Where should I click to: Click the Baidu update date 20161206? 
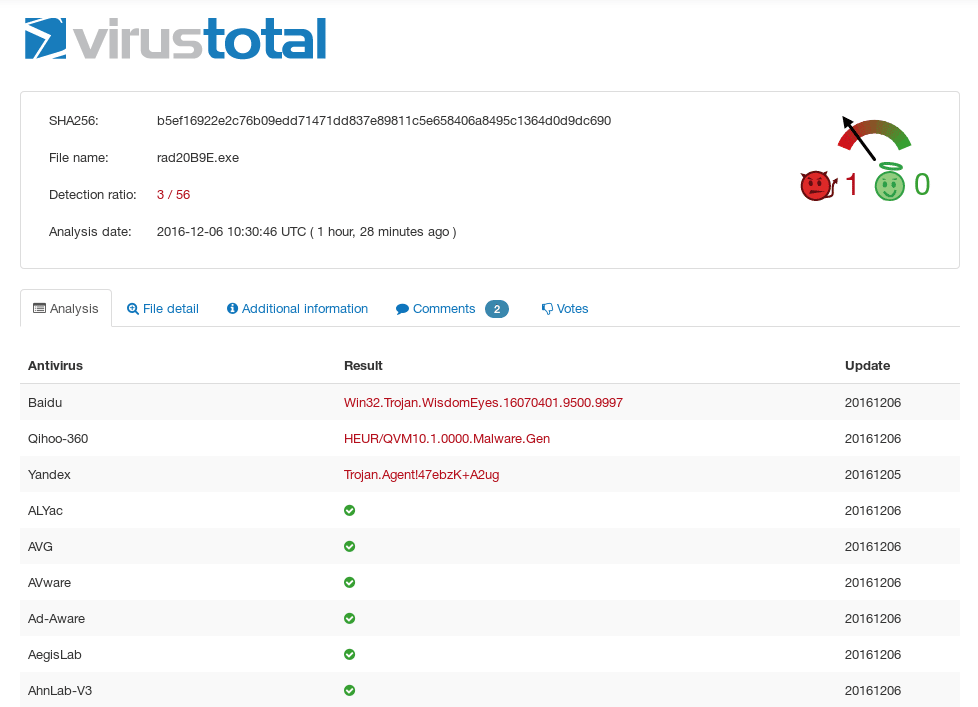pyautogui.click(x=873, y=403)
